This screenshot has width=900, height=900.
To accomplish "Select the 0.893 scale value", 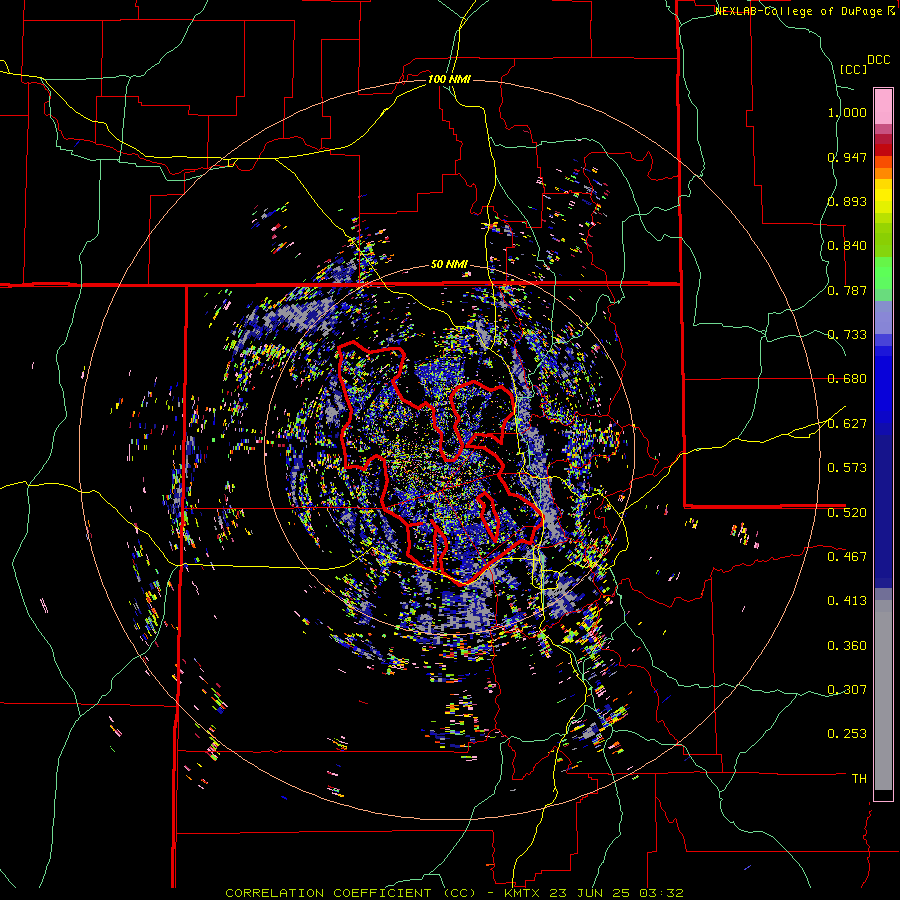I will click(x=847, y=201).
